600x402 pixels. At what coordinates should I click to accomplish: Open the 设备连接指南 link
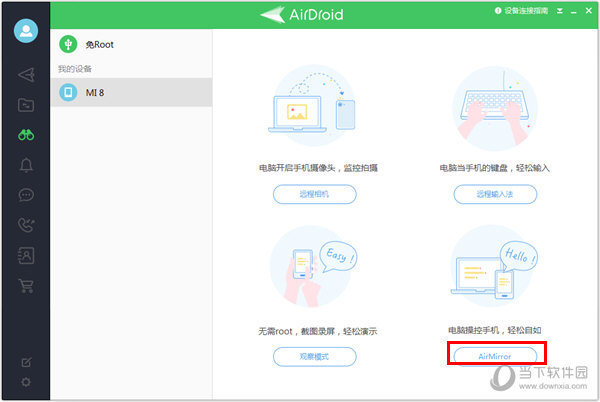click(x=522, y=11)
